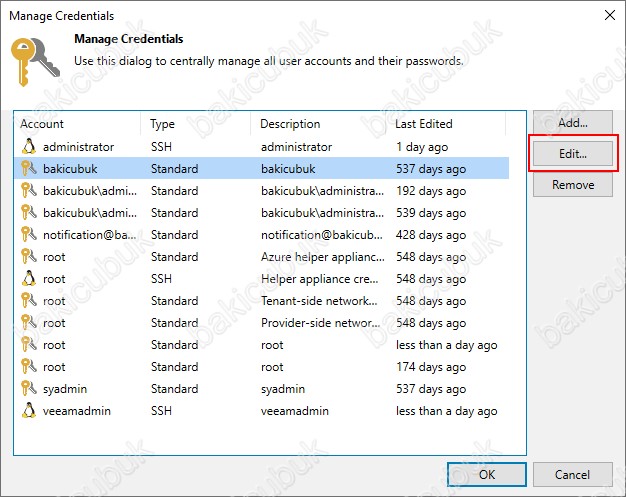The image size is (626, 497).
Task: Click the key icon next to bakicubuk
Action: [x=29, y=168]
